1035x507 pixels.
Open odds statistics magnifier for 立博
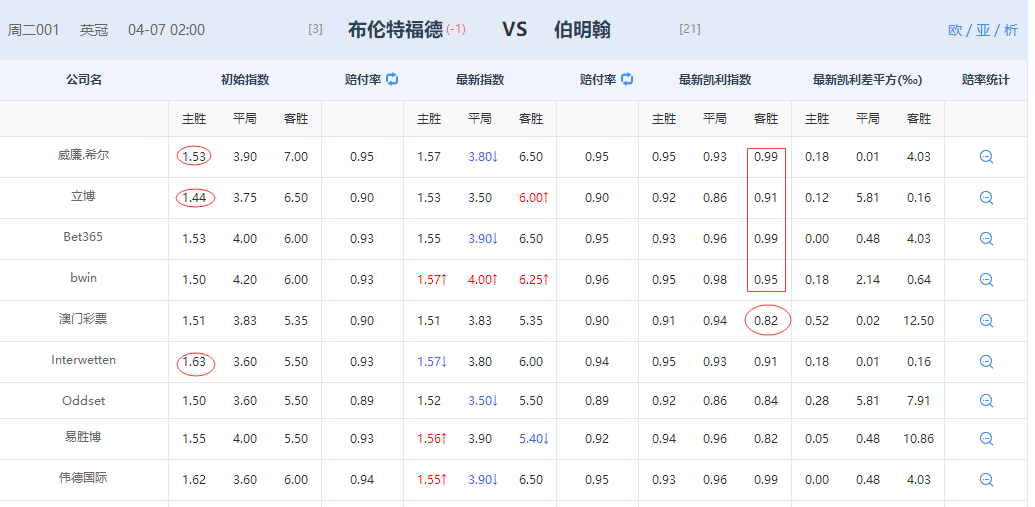tap(986, 198)
